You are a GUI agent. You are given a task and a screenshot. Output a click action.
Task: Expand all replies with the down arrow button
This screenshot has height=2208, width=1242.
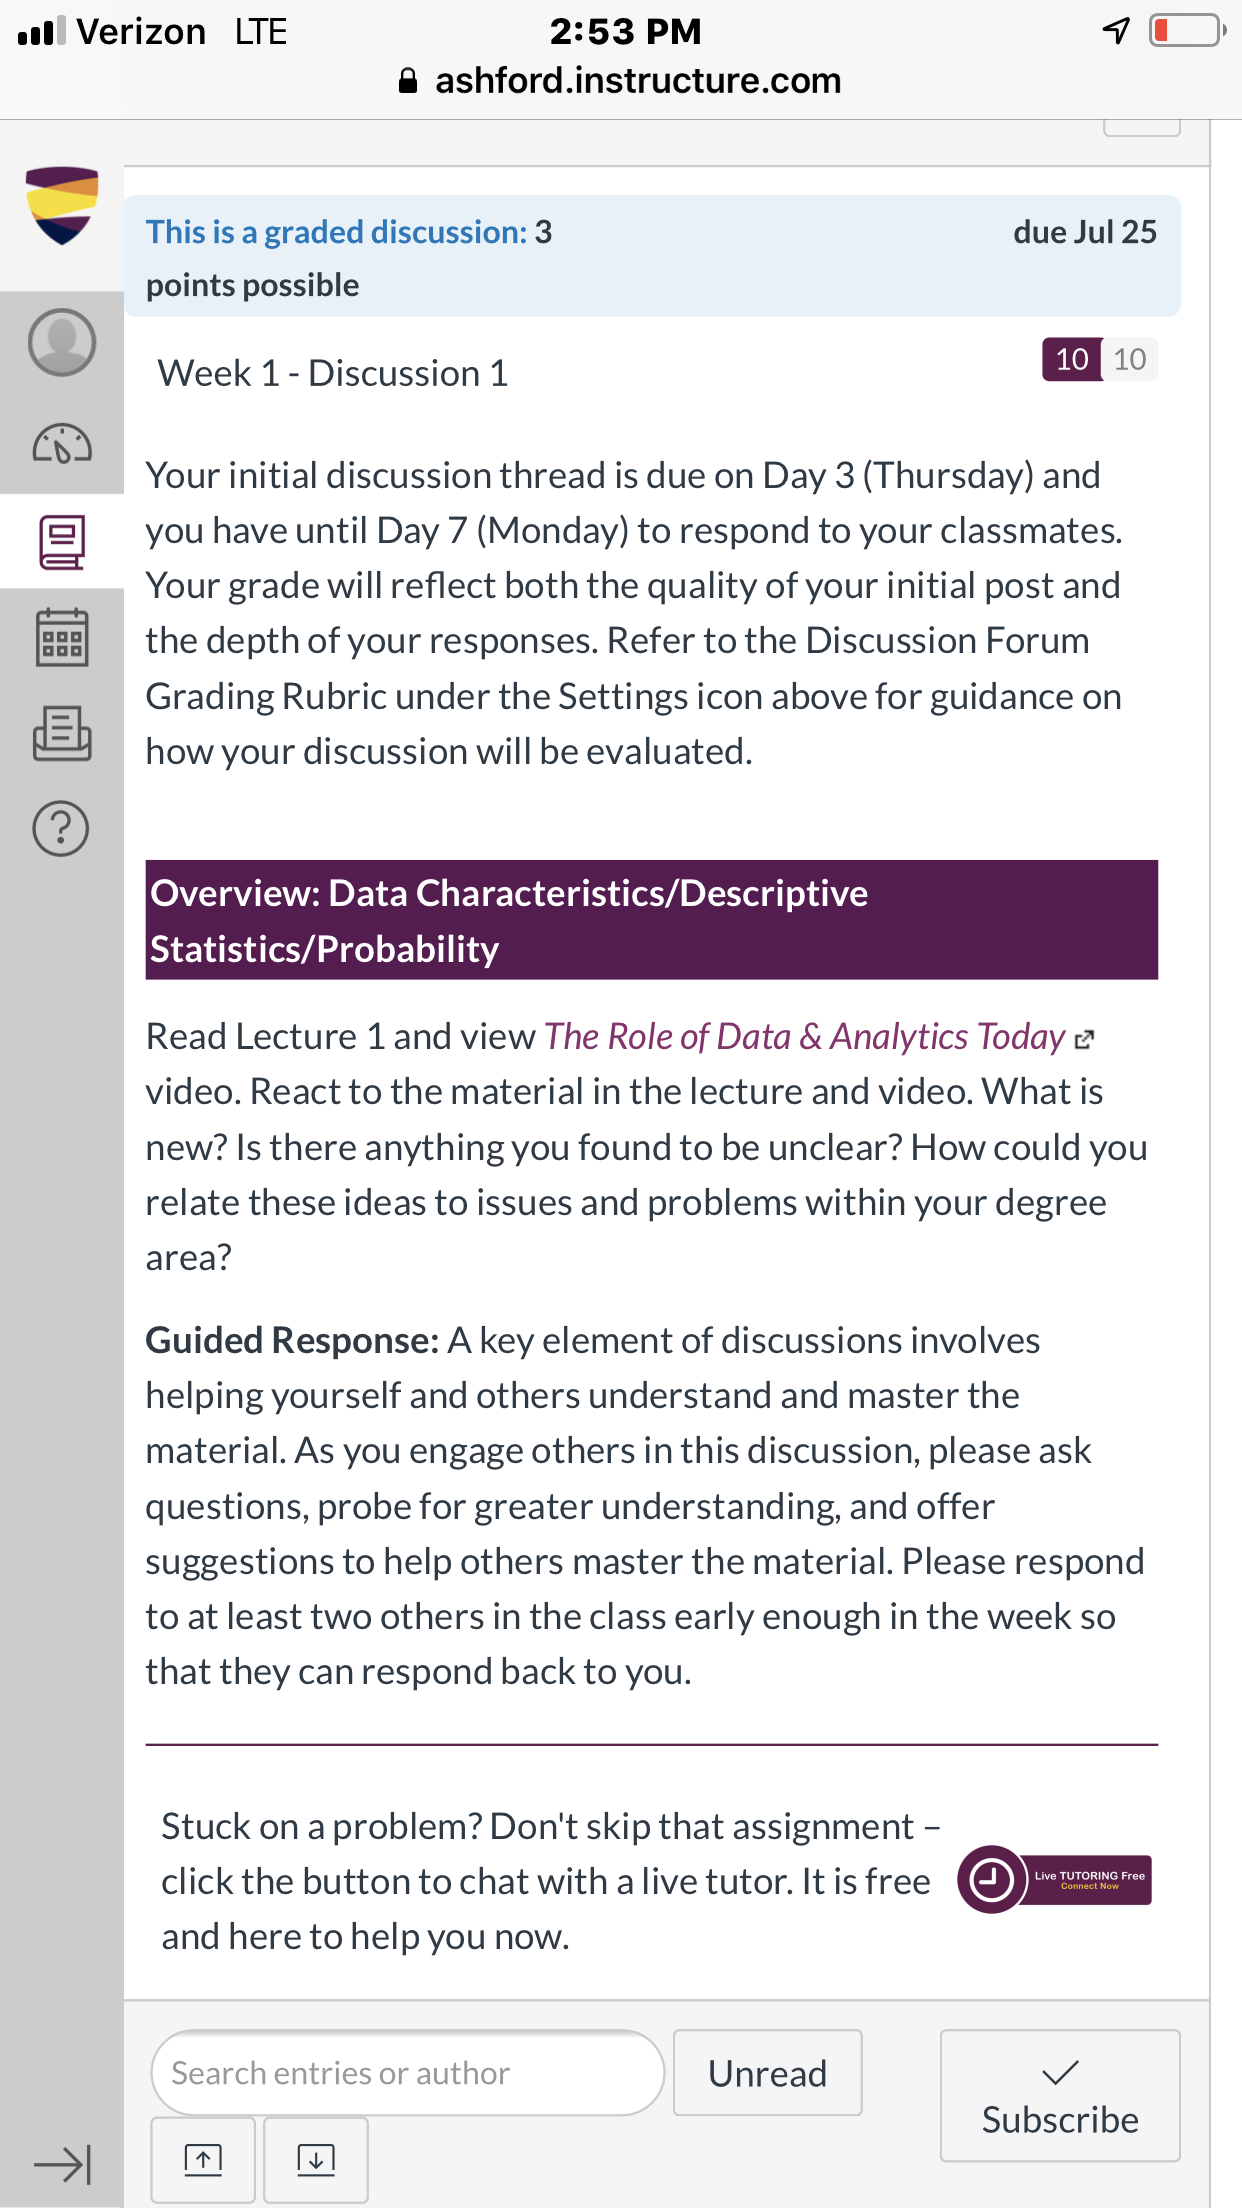point(316,2160)
